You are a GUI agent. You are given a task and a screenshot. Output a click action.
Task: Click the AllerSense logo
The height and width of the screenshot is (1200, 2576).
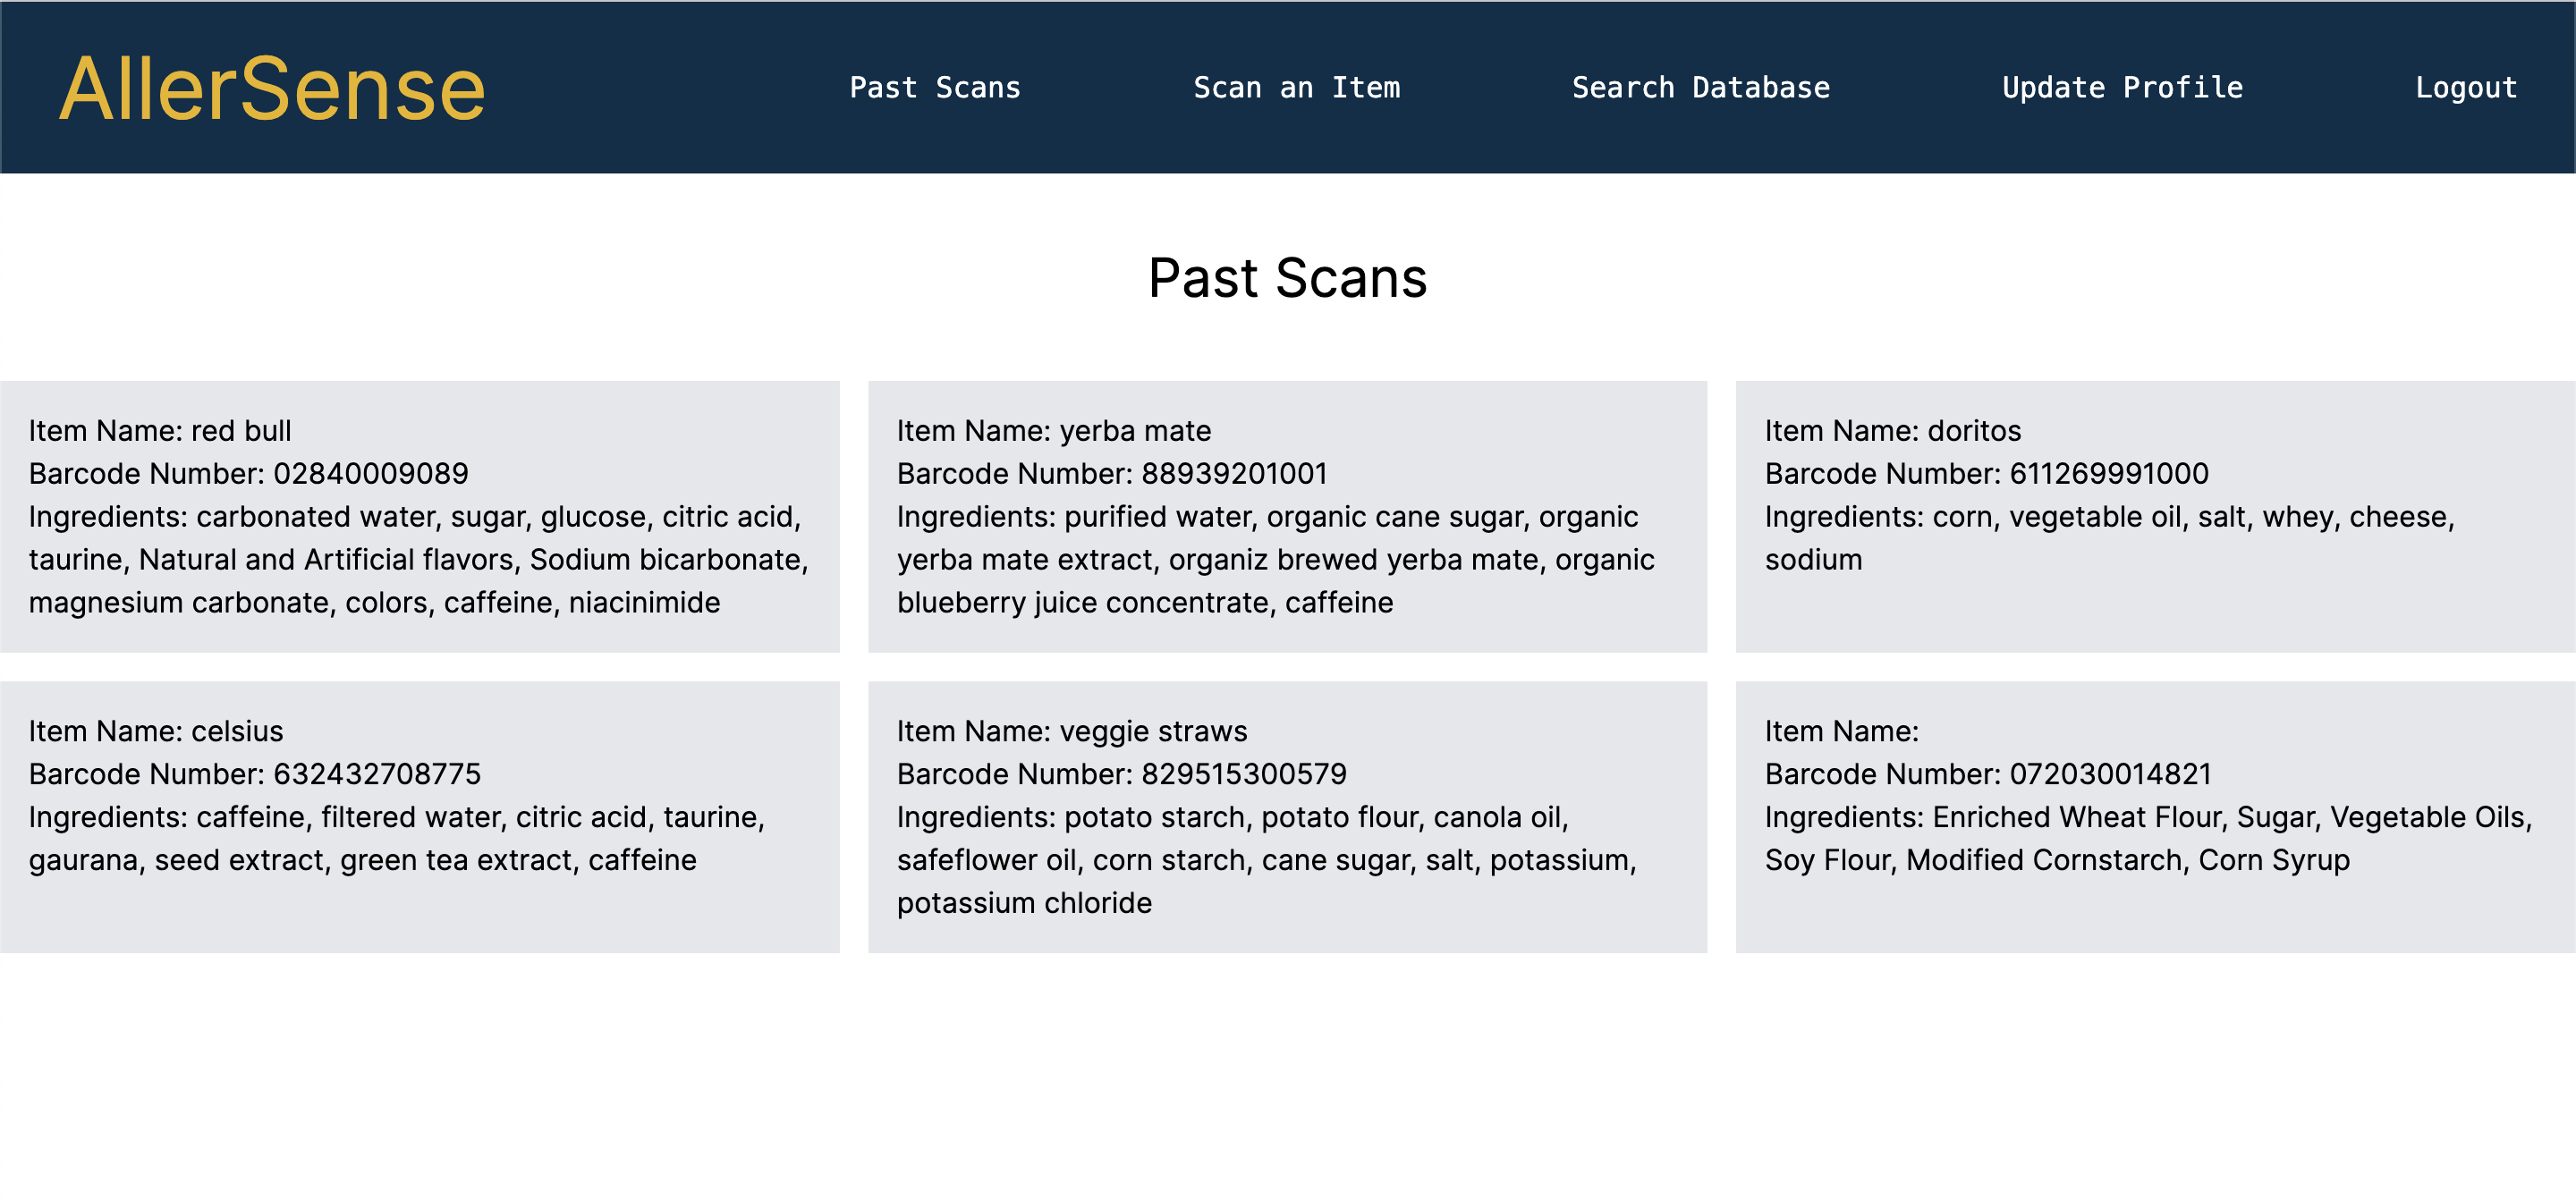pyautogui.click(x=272, y=89)
